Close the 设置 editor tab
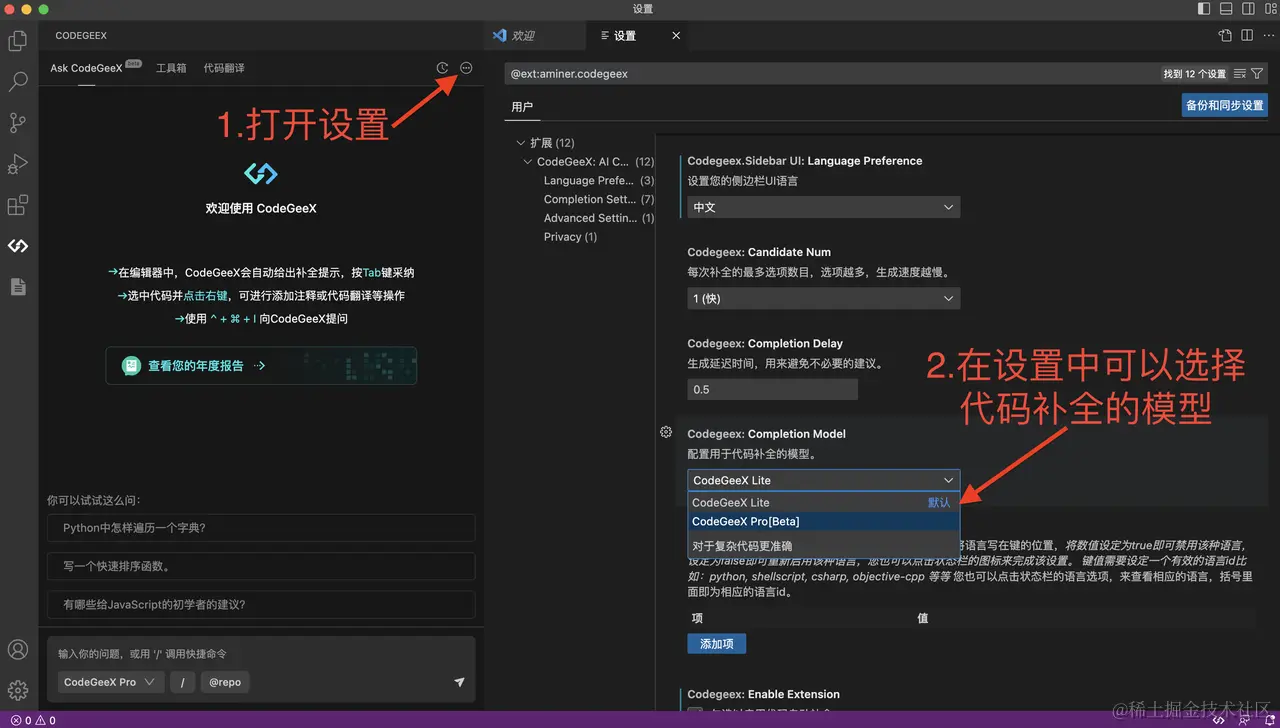The height and width of the screenshot is (728, 1280). click(x=676, y=35)
